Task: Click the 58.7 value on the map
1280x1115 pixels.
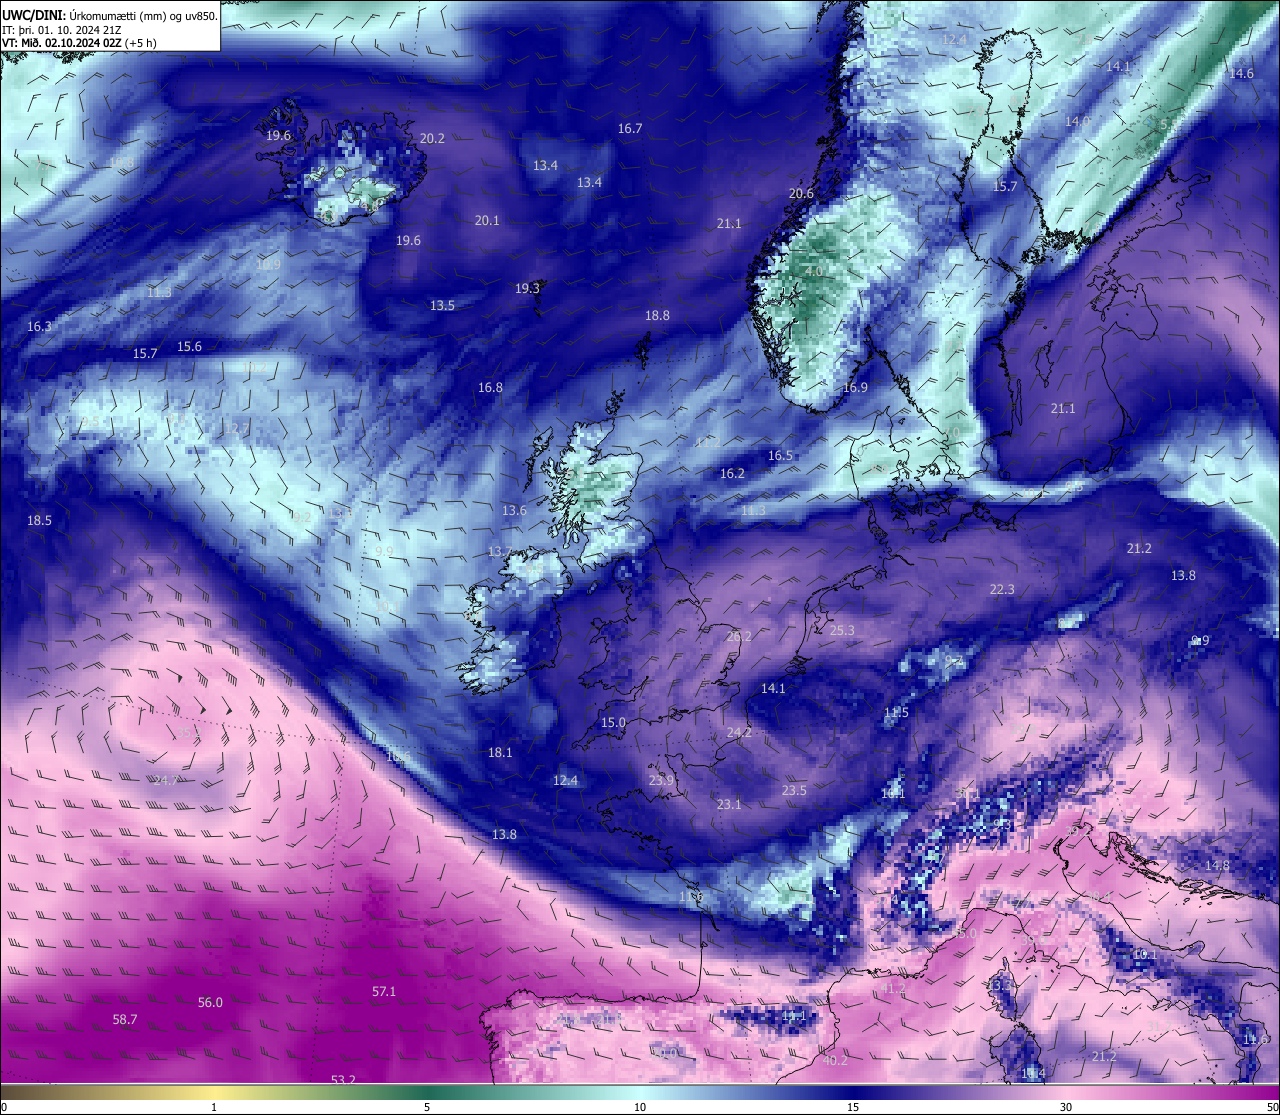Action: pyautogui.click(x=125, y=1019)
